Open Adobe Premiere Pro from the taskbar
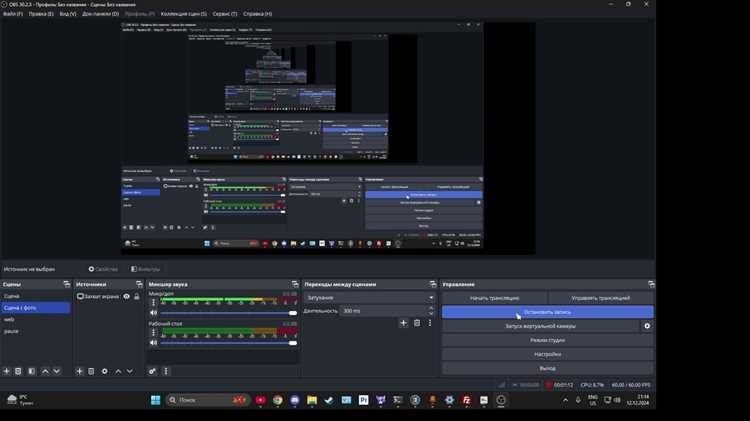750x421 pixels. (364, 400)
